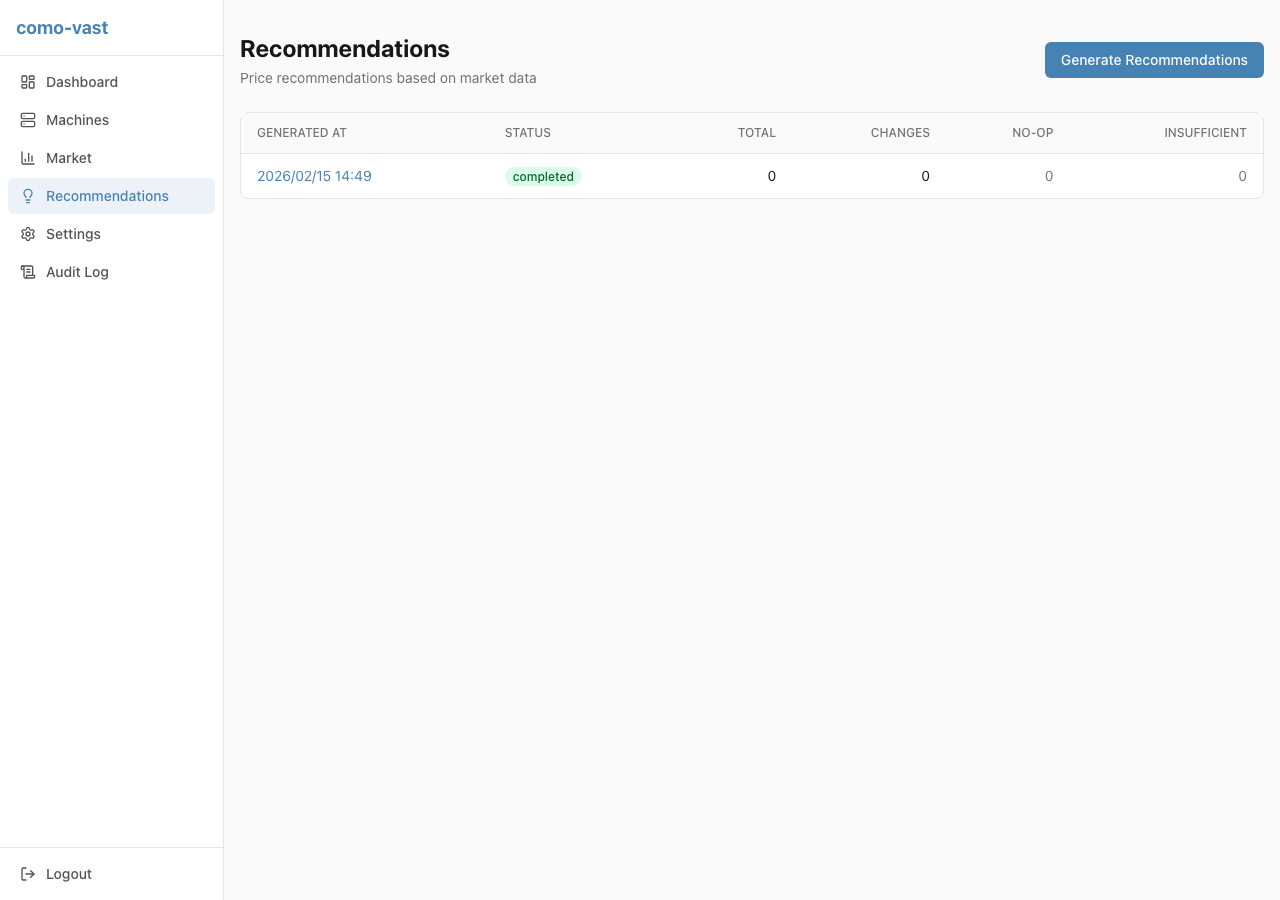Click the NO-OP column header
The height and width of the screenshot is (900, 1280).
(1033, 133)
